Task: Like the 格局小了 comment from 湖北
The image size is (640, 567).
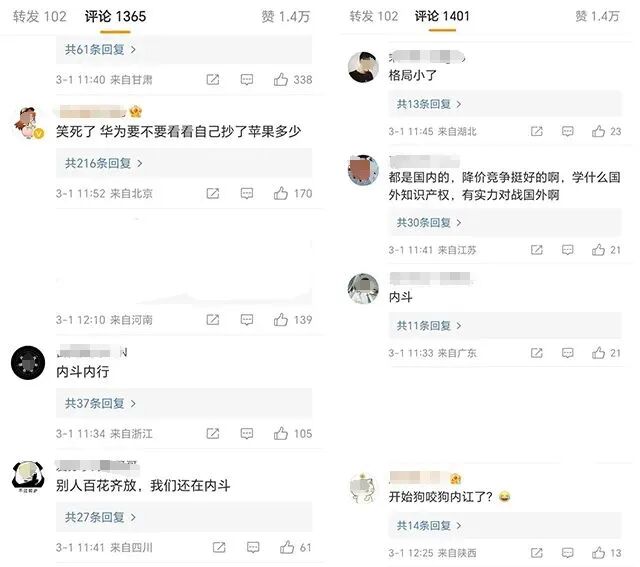Action: click(598, 131)
